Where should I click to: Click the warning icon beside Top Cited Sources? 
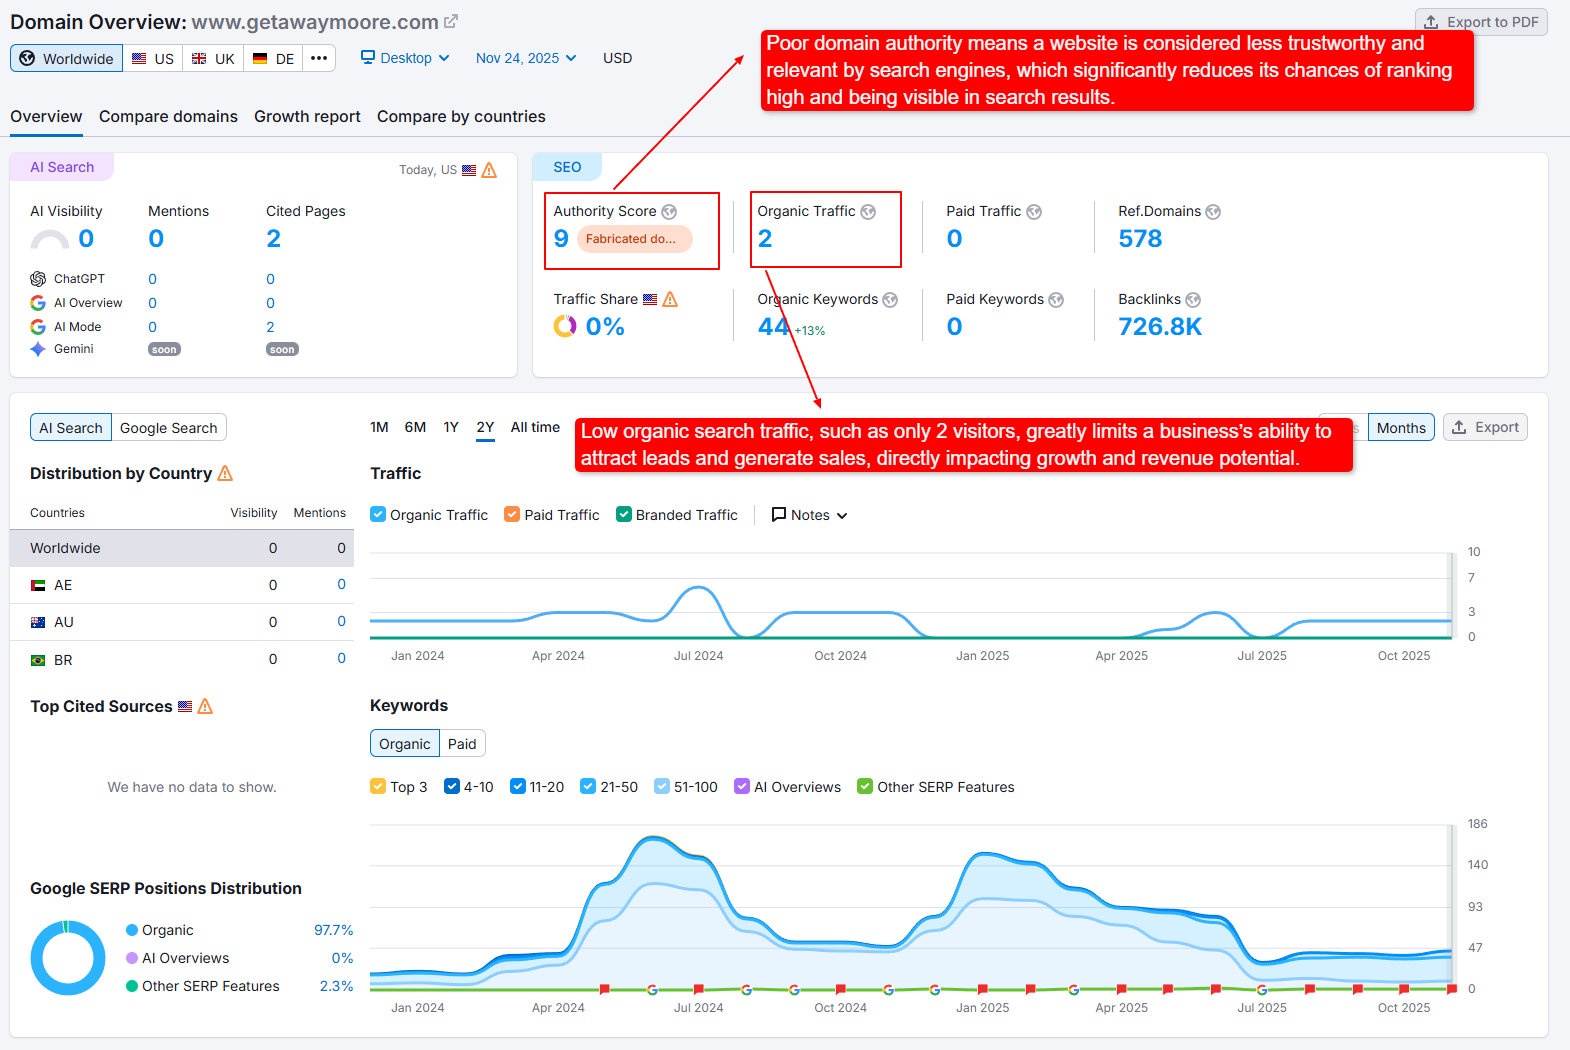point(205,706)
